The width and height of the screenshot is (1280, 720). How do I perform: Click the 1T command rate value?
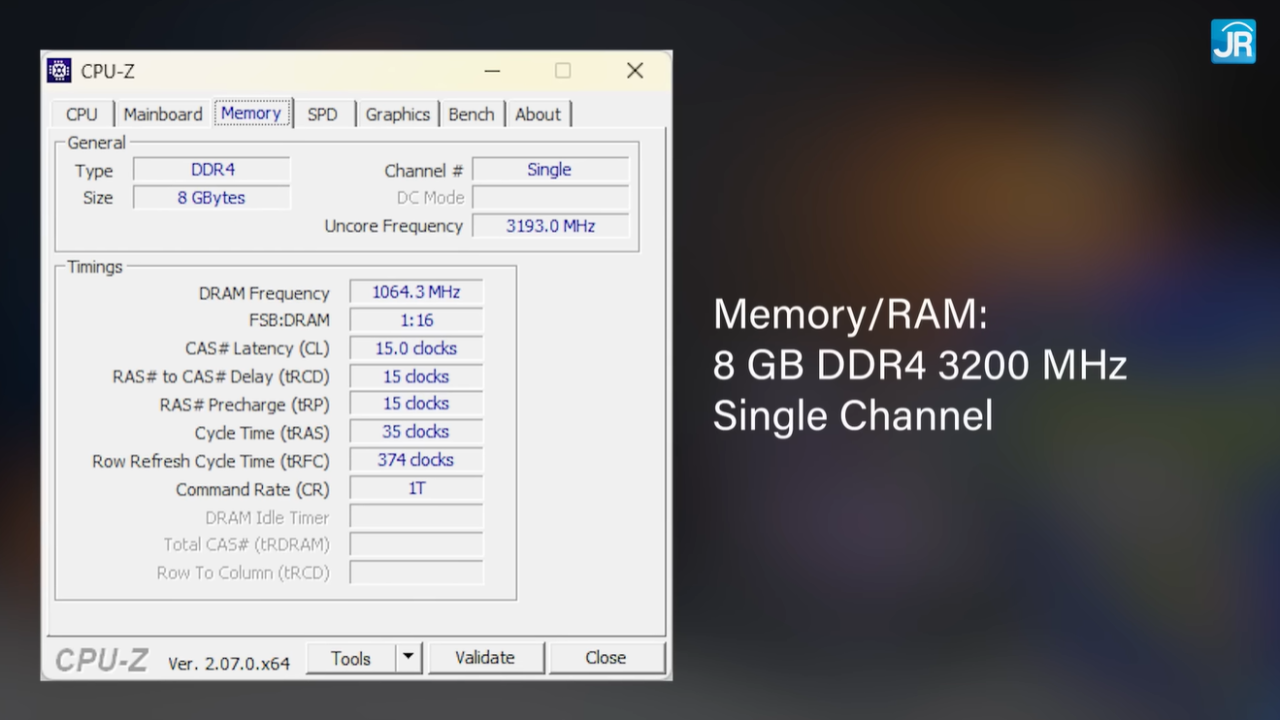(416, 489)
